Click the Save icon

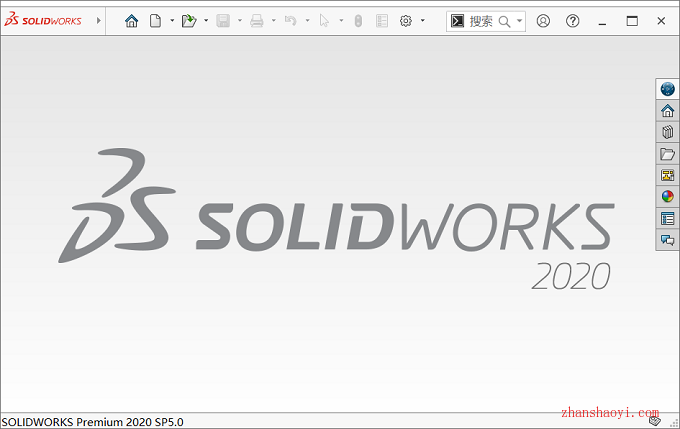(x=223, y=20)
